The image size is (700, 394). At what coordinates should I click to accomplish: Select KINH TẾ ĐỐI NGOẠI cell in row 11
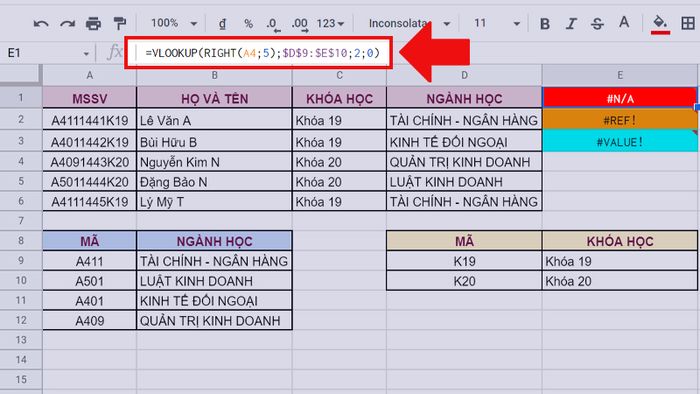tap(214, 301)
